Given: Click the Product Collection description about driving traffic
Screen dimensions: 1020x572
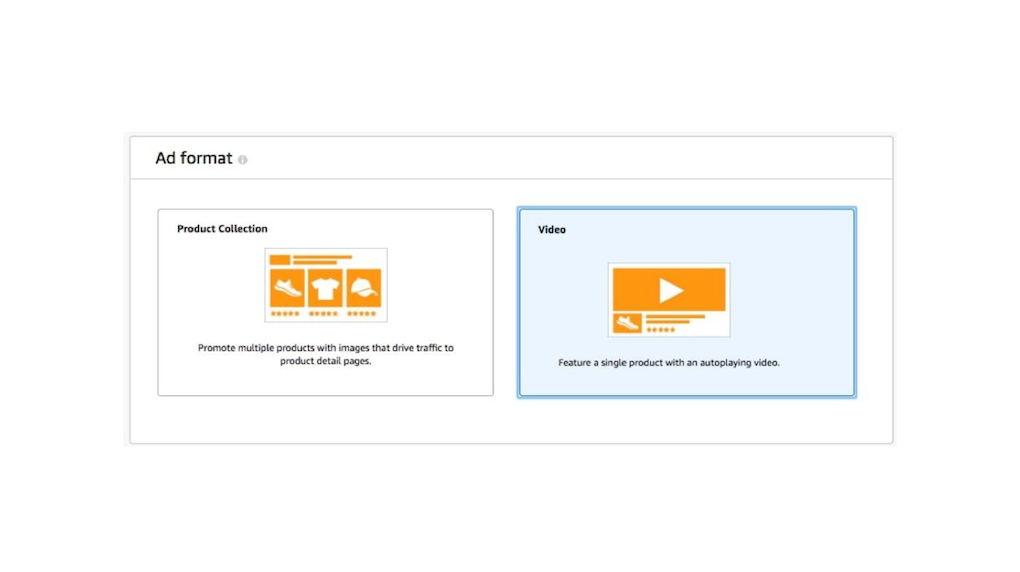Looking at the screenshot, I should [x=325, y=354].
